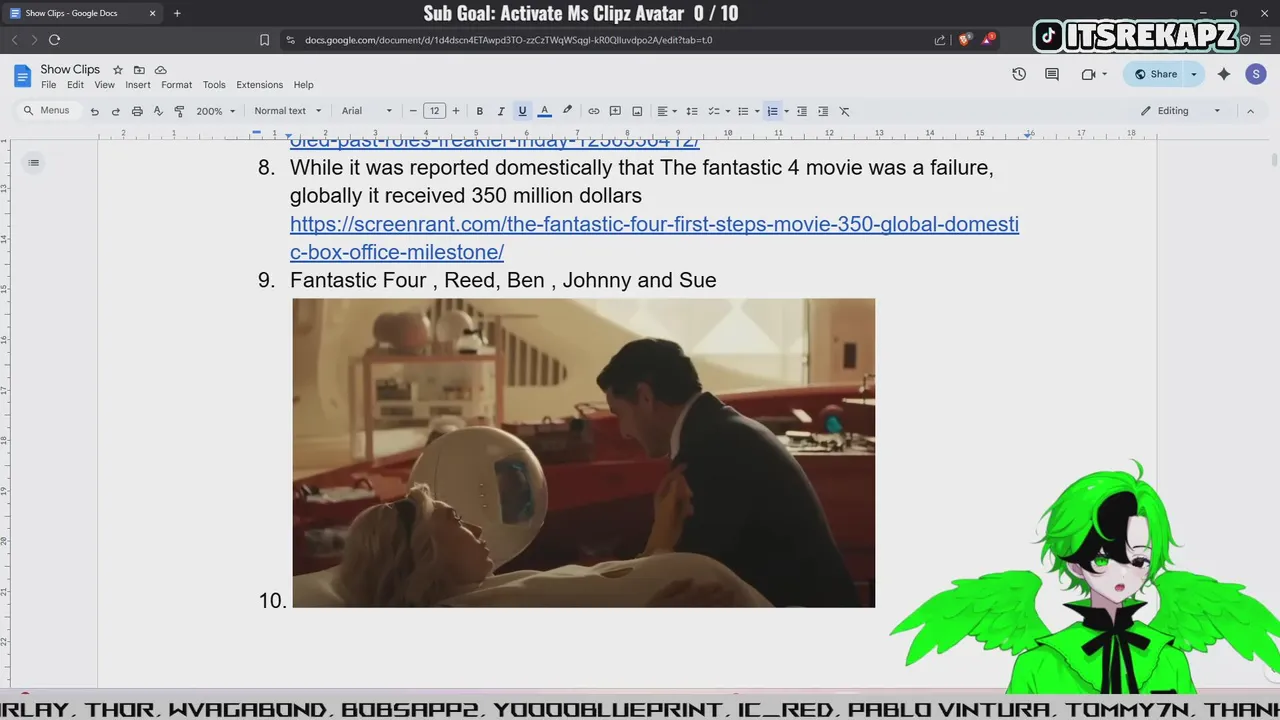Open the Help menu
This screenshot has width=1280, height=720.
point(303,85)
